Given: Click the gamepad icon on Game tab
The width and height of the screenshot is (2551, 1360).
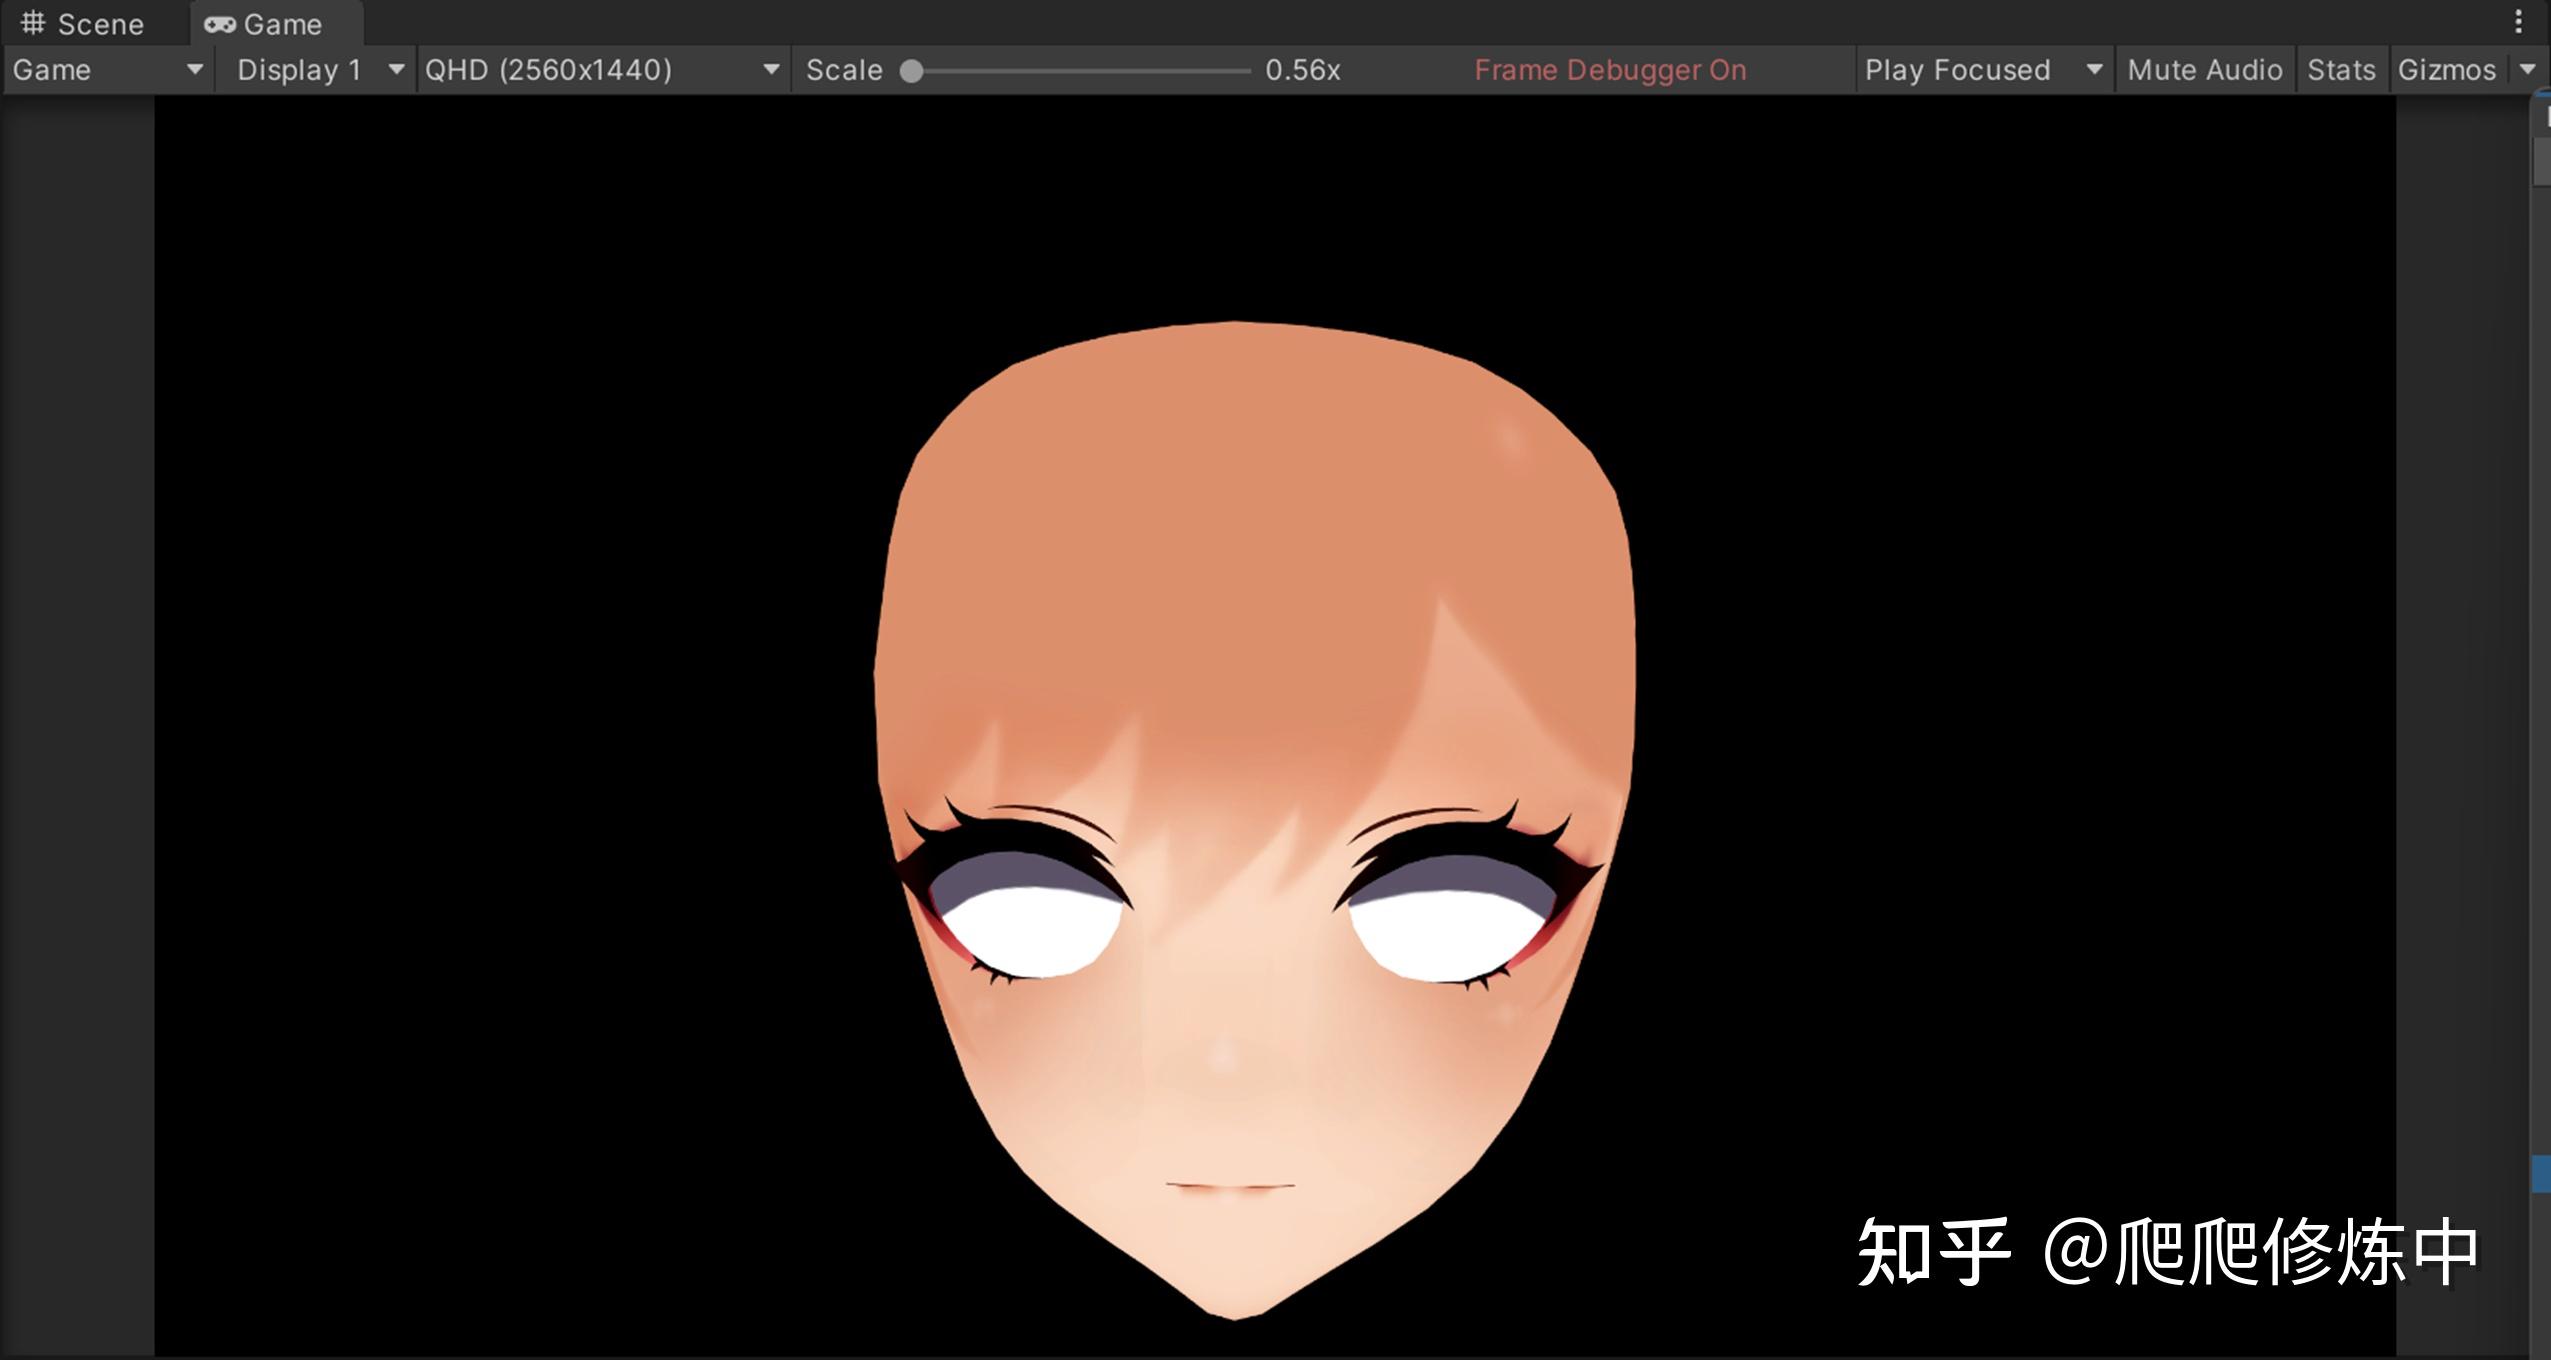Looking at the screenshot, I should coord(219,24).
